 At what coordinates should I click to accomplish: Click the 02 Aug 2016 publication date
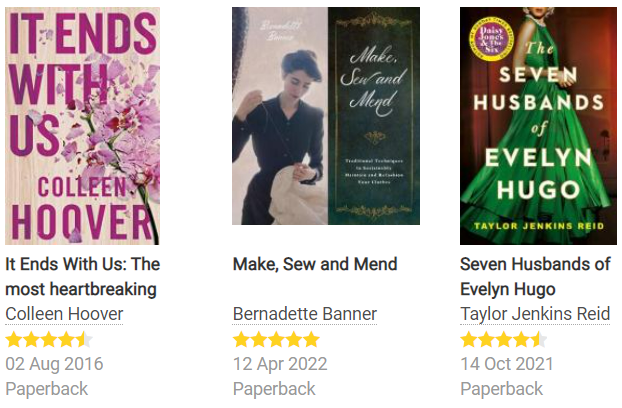click(x=54, y=364)
